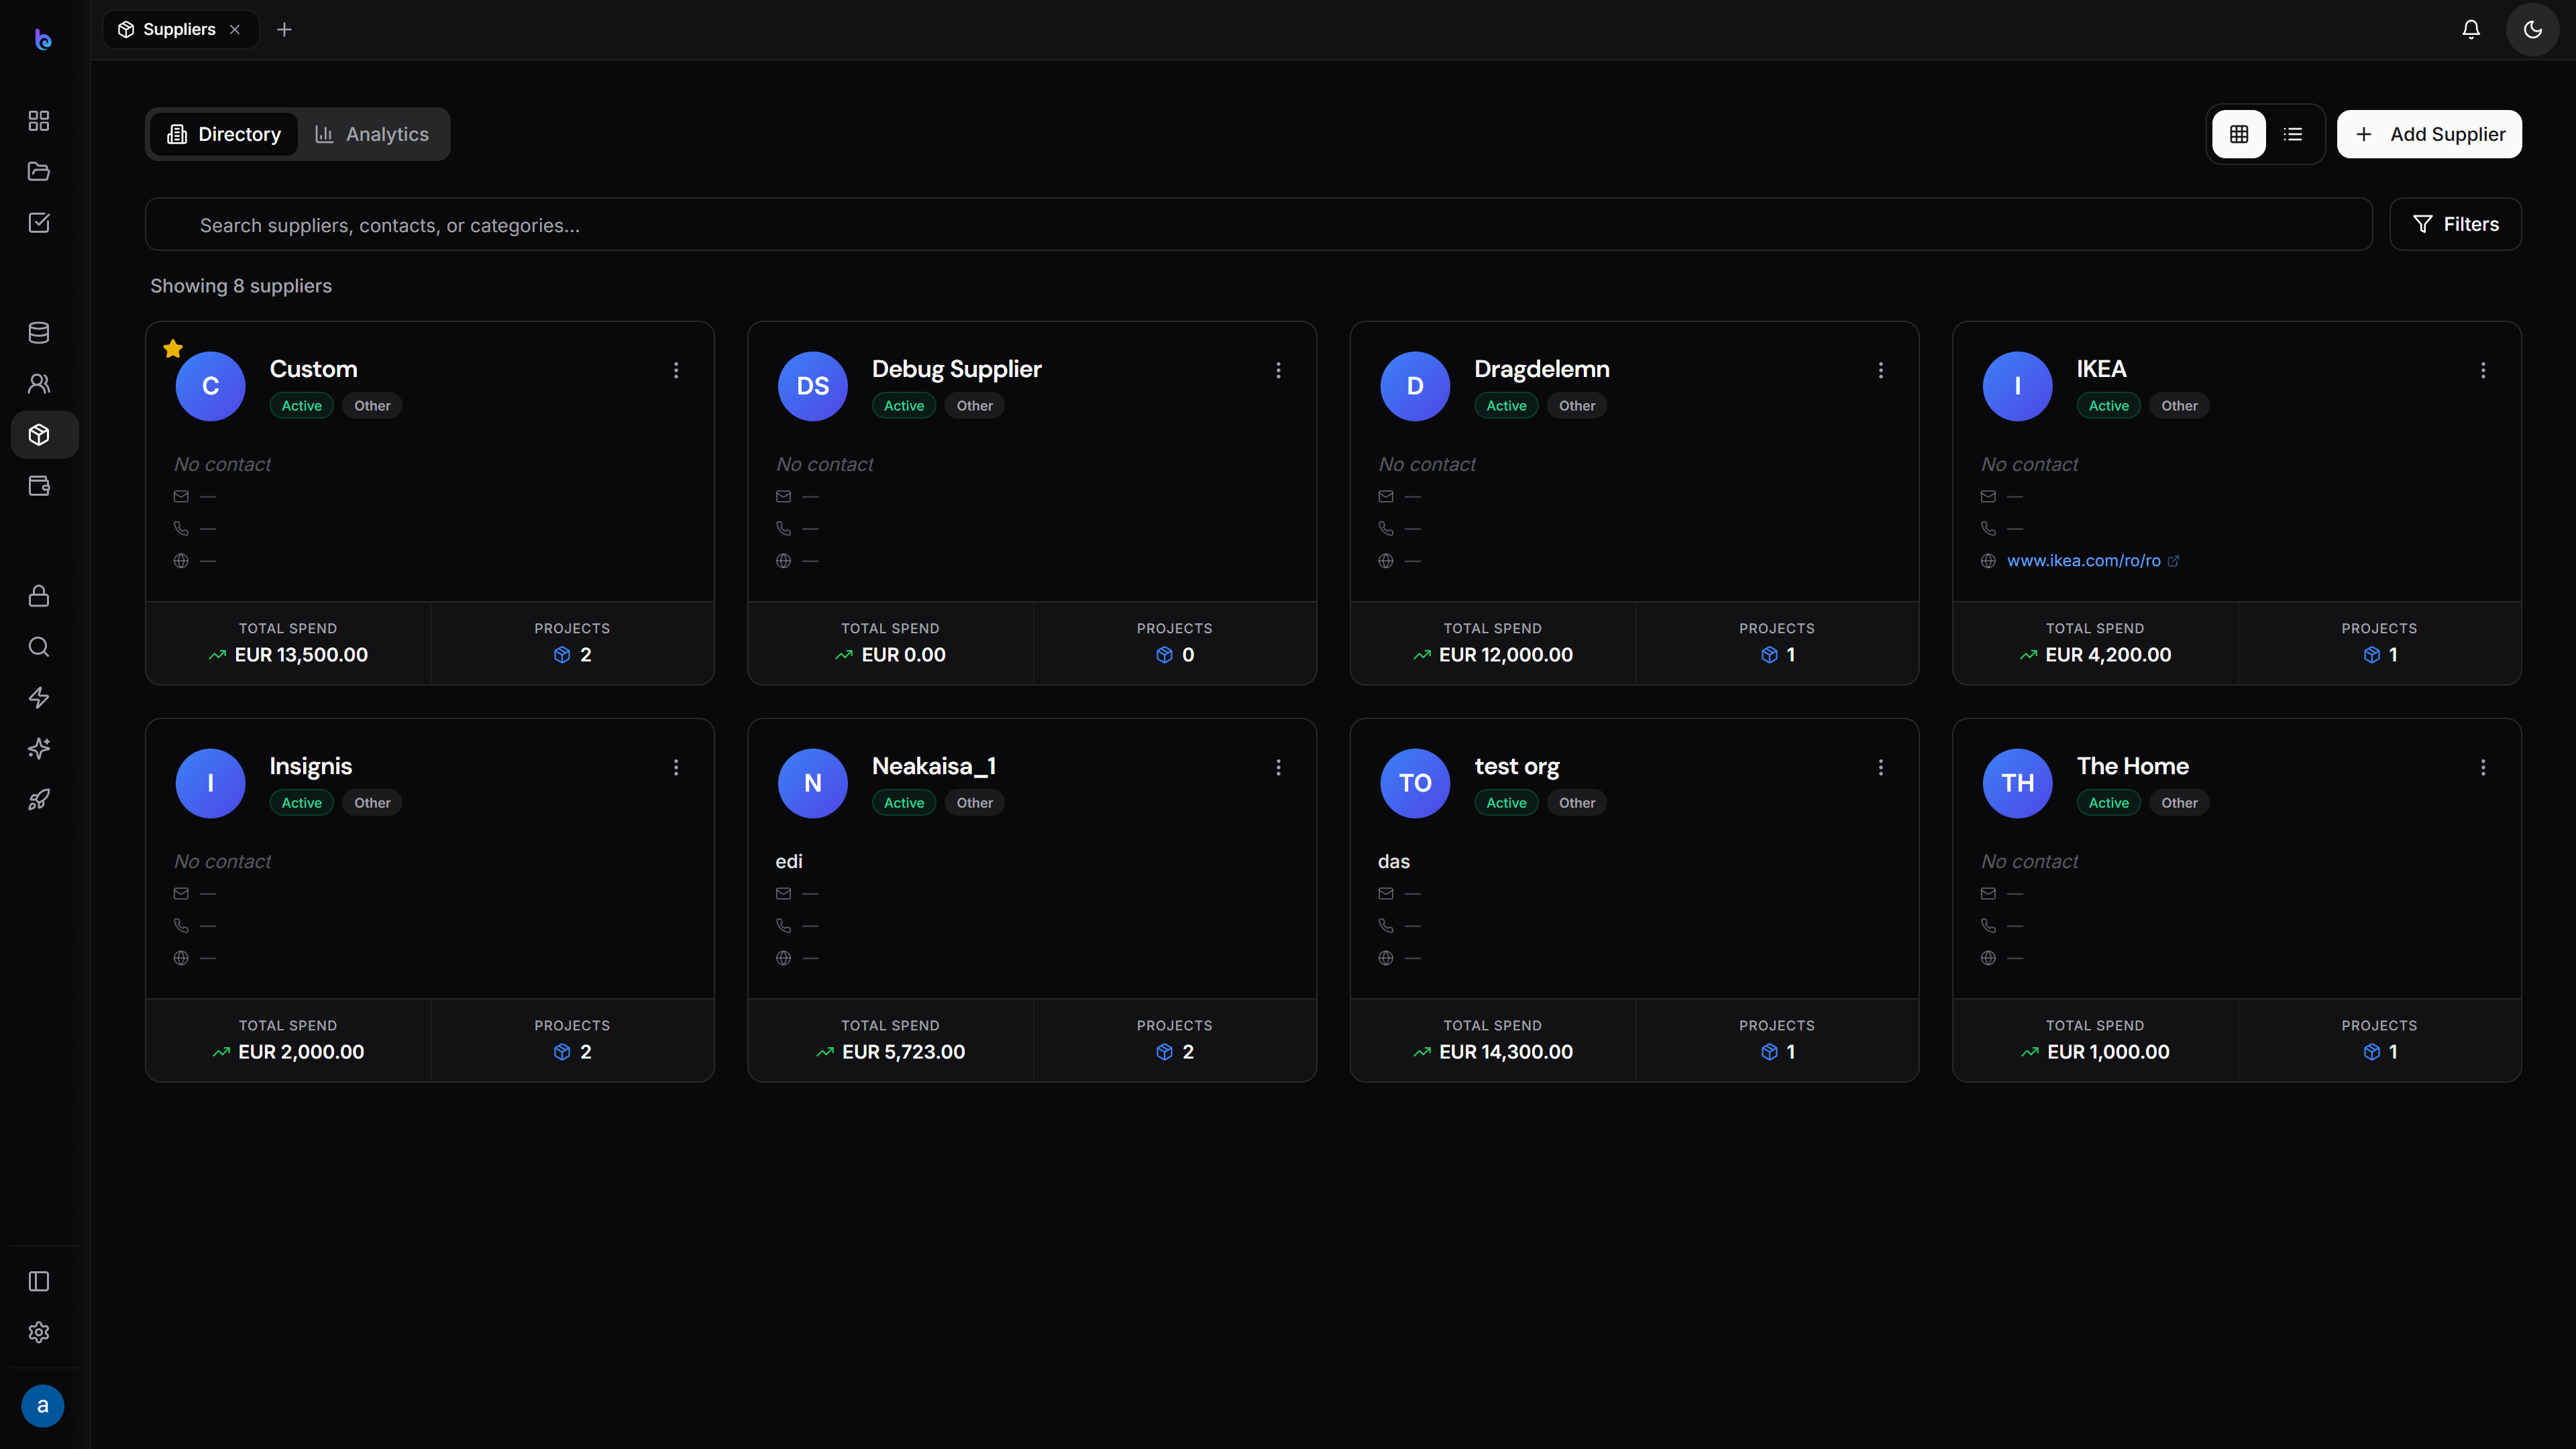The width and height of the screenshot is (2576, 1449).
Task: Open the lock icon in sidebar
Action: pyautogui.click(x=39, y=596)
